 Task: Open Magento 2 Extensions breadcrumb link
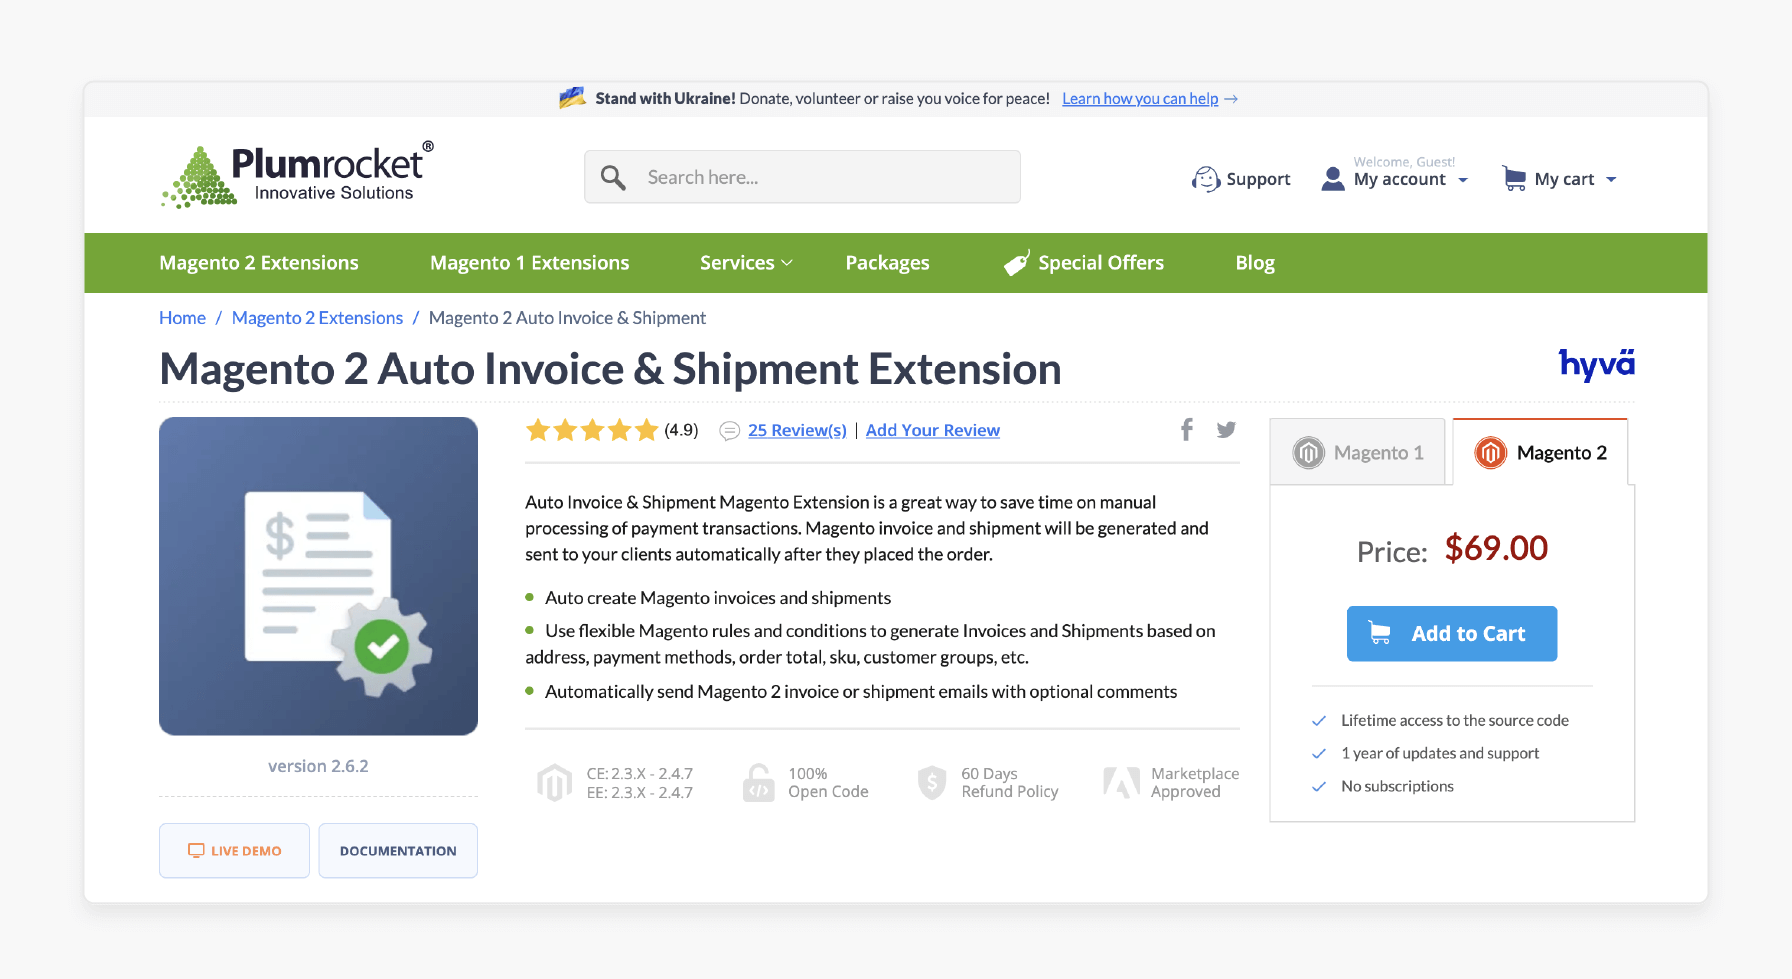point(317,318)
